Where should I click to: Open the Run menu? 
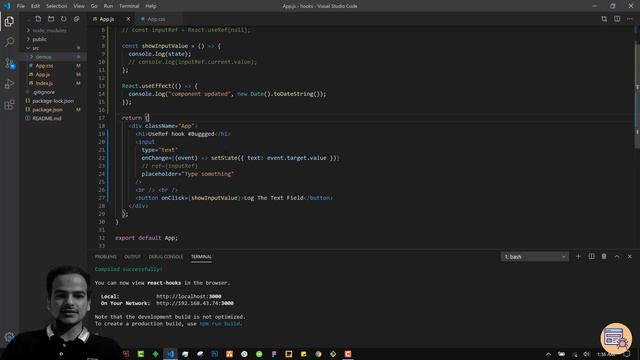pos(108,6)
